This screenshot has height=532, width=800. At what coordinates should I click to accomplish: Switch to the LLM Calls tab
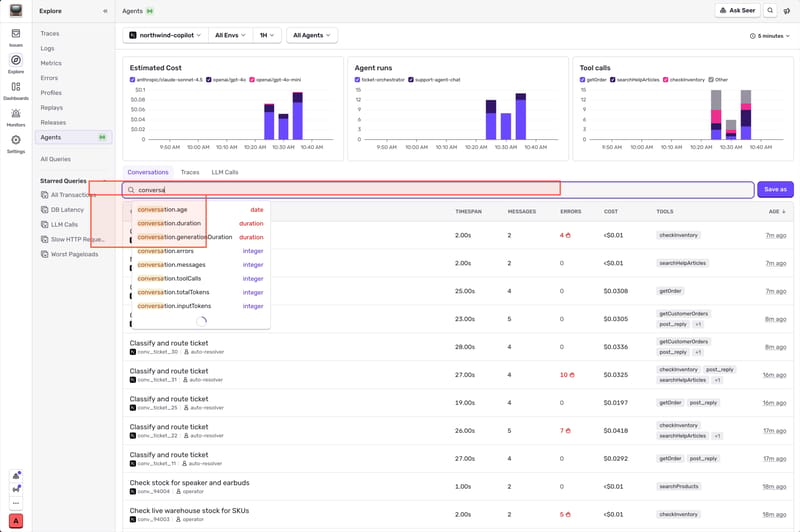tap(225, 172)
